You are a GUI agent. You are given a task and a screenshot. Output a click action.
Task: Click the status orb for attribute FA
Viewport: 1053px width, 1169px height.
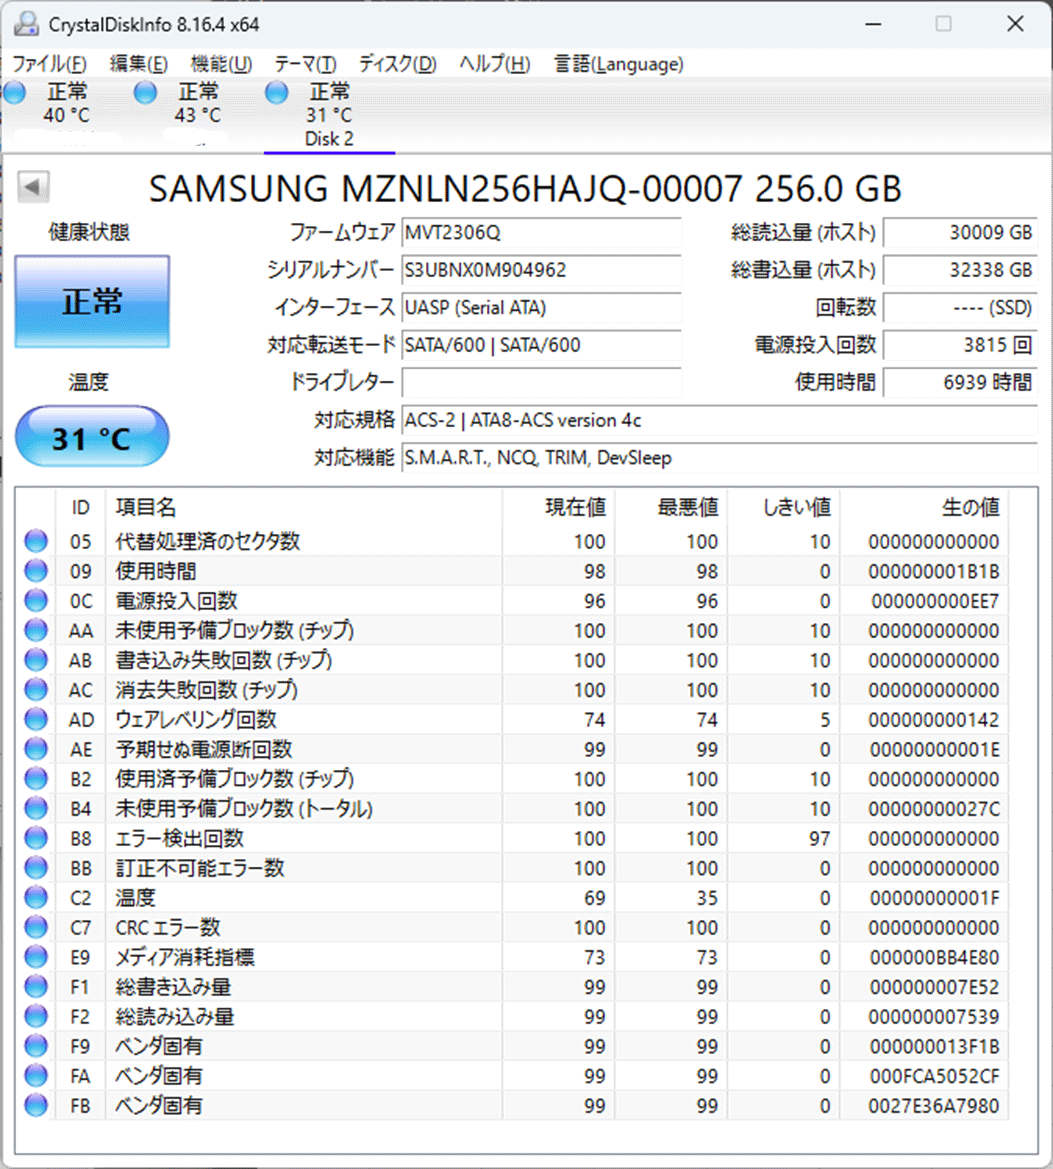click(x=36, y=1075)
